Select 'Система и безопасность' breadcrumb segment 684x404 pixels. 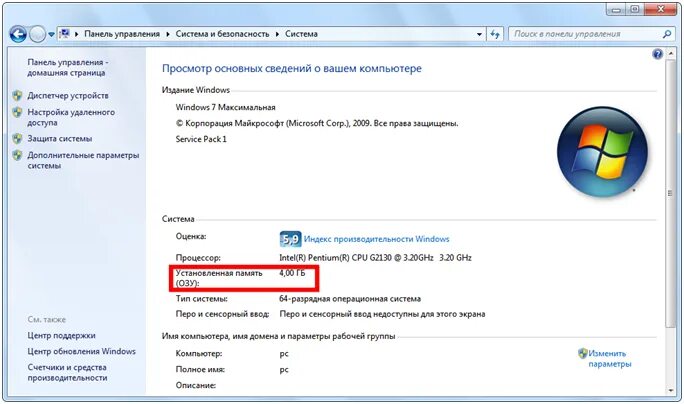[x=222, y=34]
